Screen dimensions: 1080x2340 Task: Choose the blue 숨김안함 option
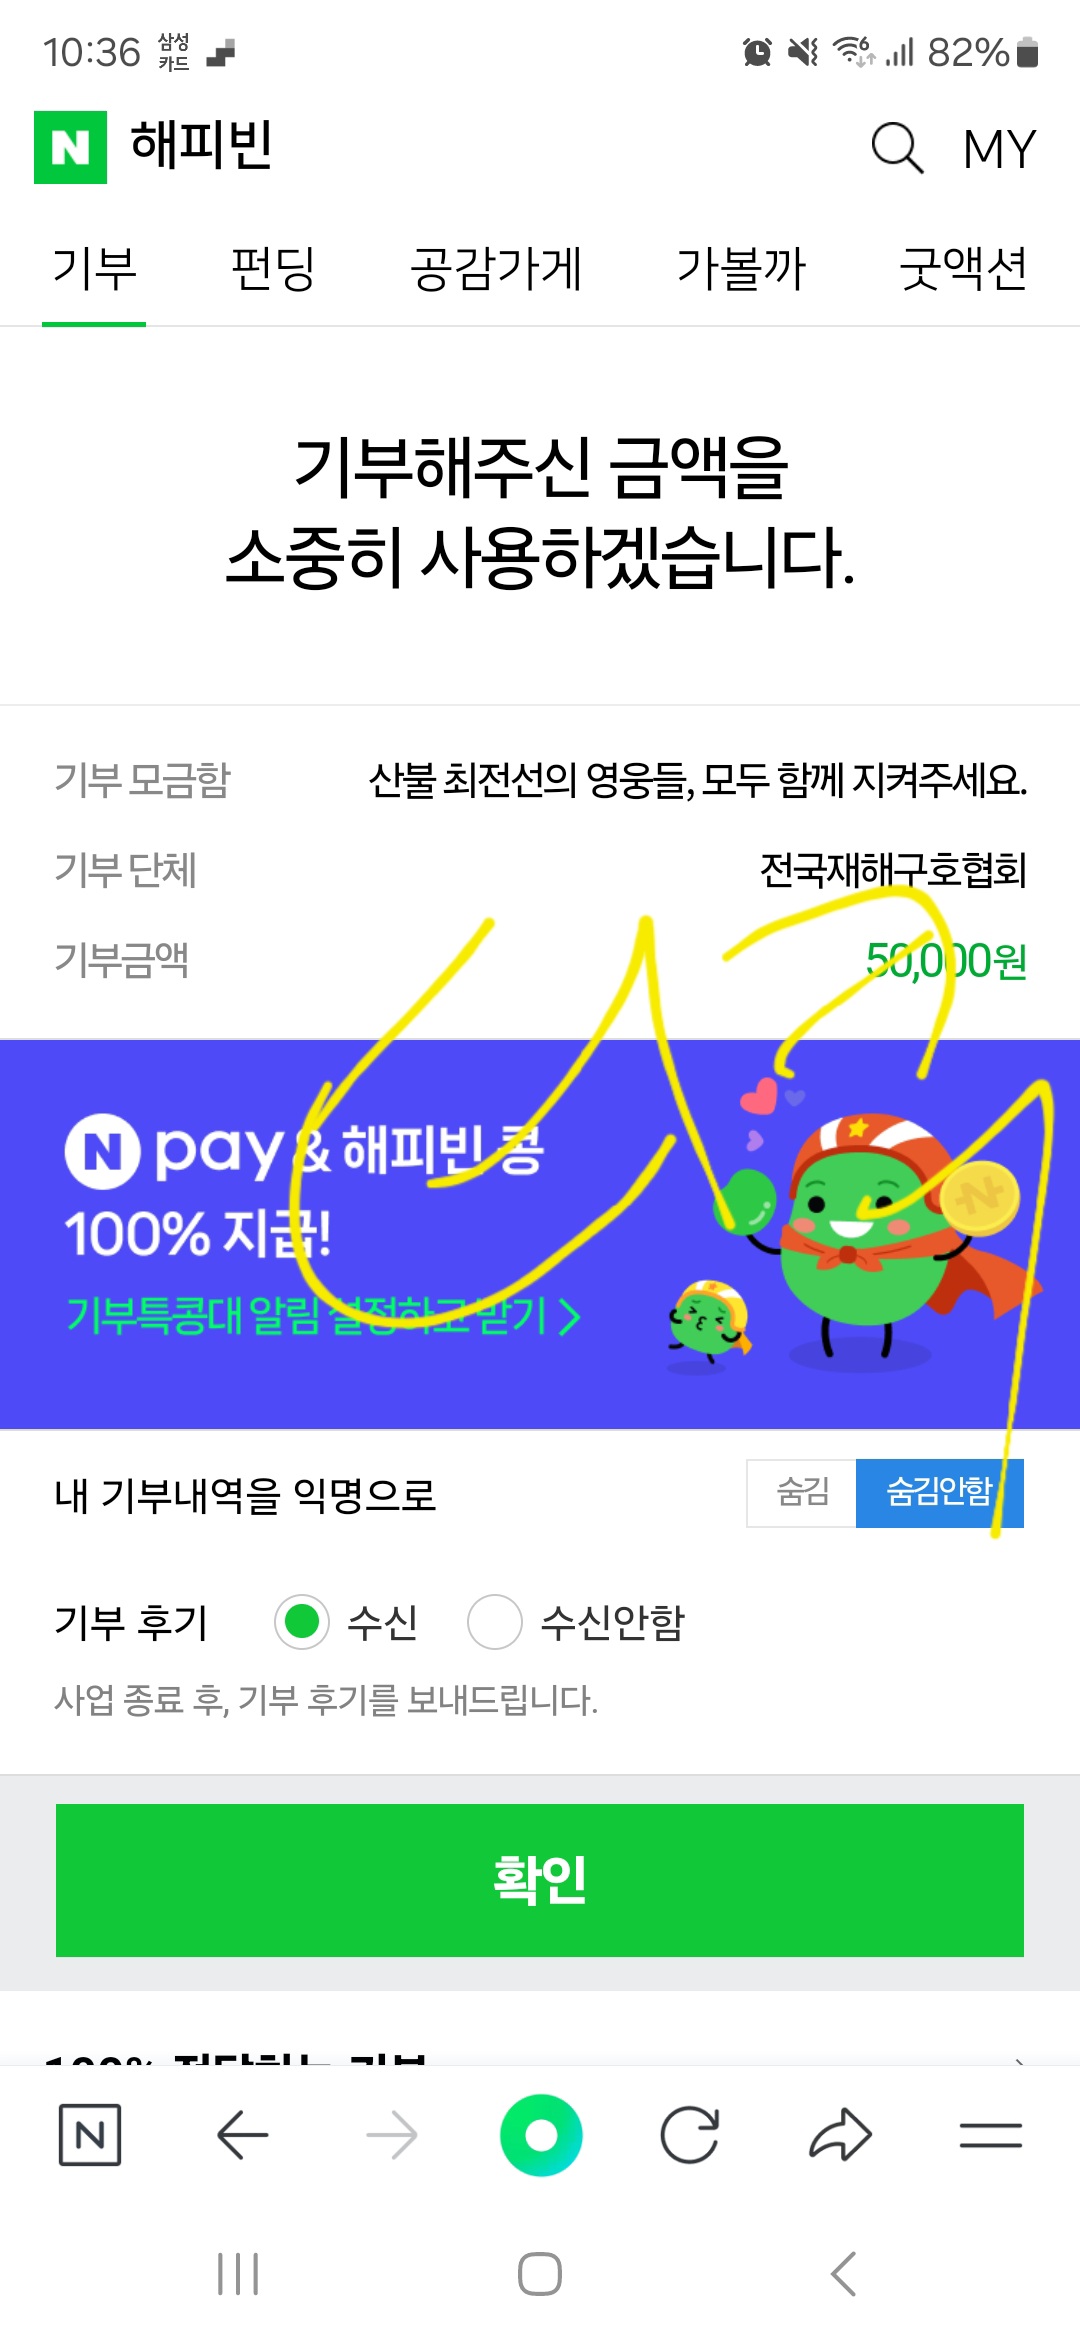pos(939,1493)
